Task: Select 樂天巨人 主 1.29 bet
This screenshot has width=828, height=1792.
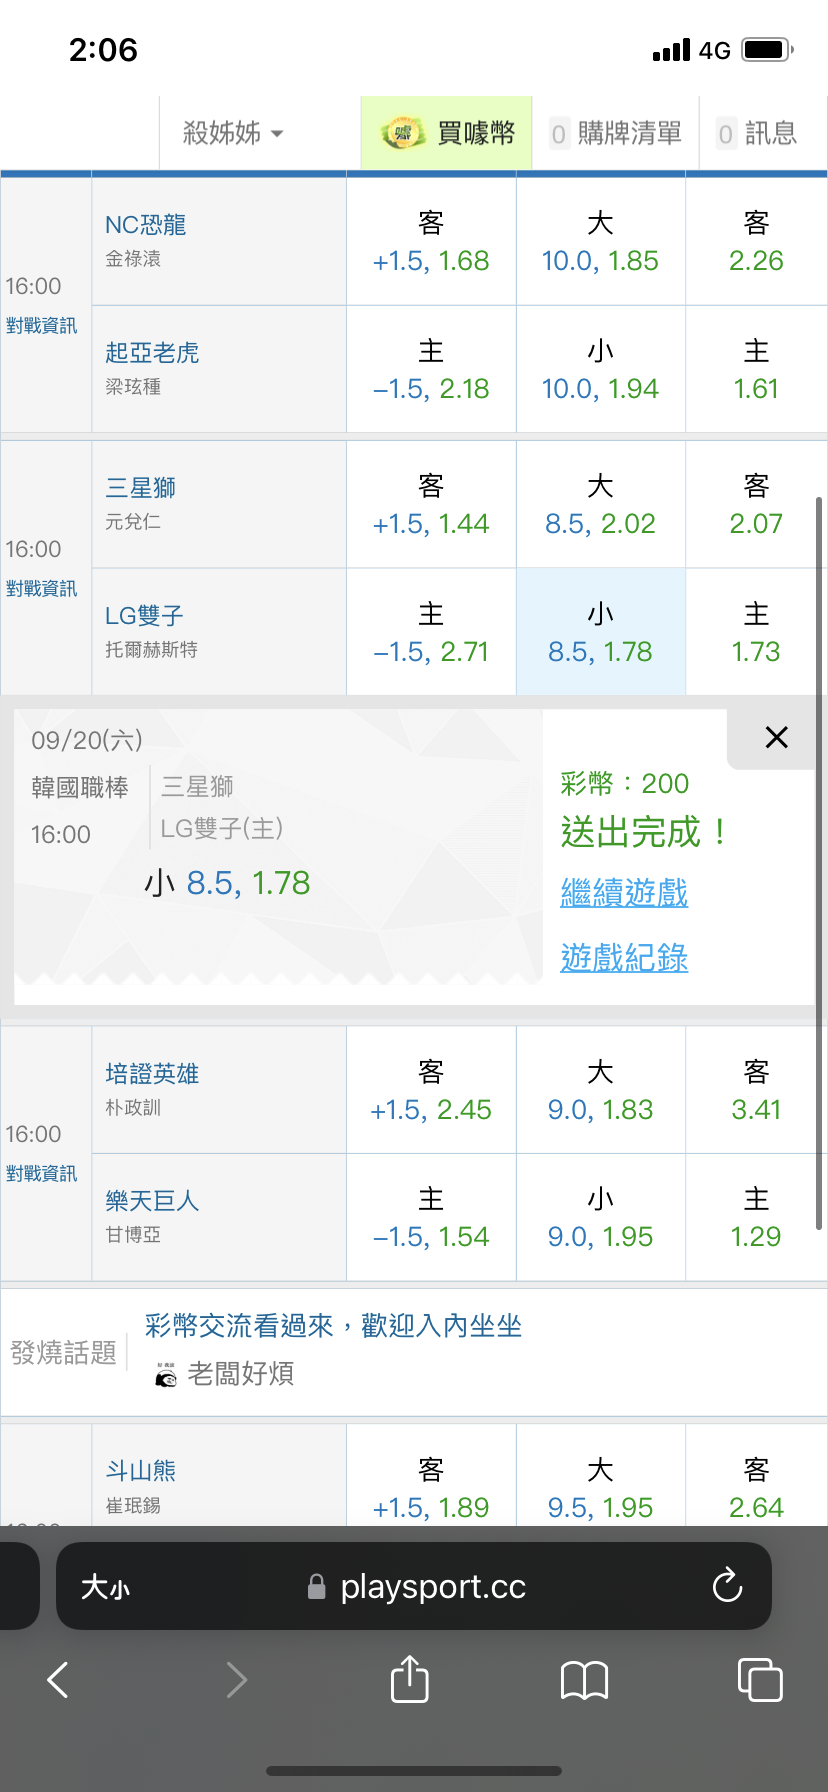Action: pos(756,1218)
